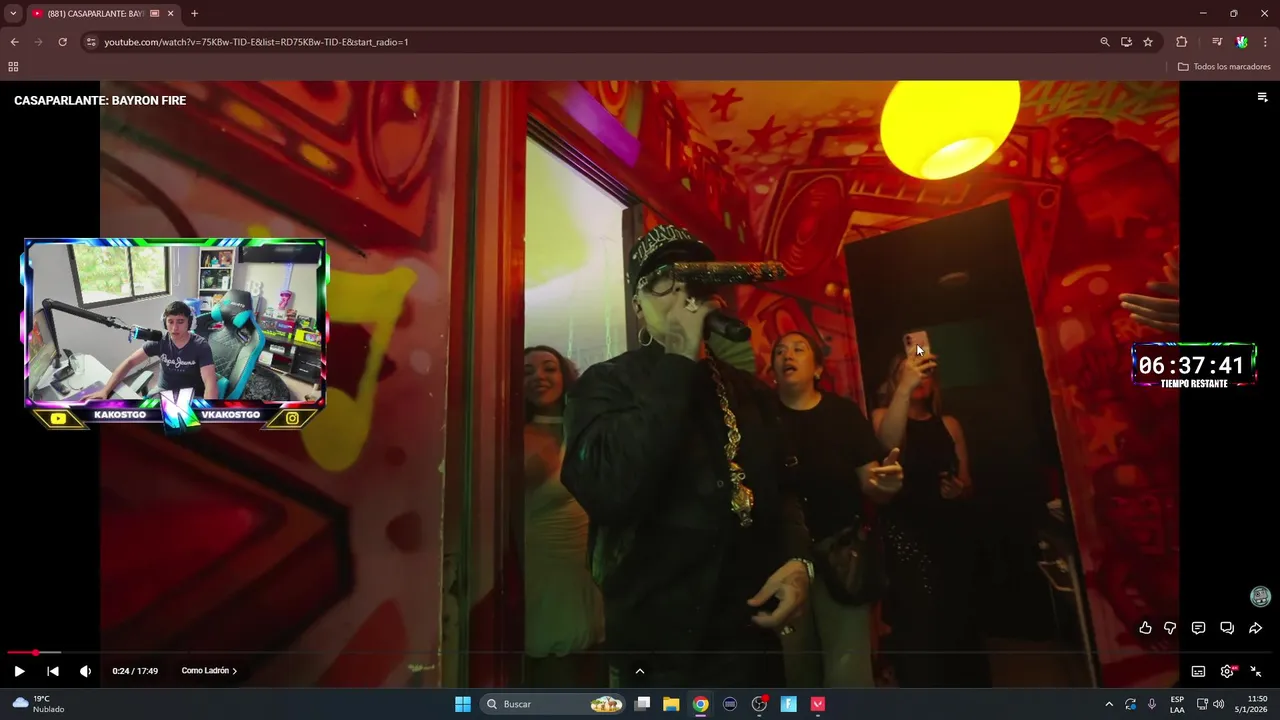The height and width of the screenshot is (720, 1280).
Task: Click video title 'CASAPARLANTE: BAYRON FIRE'
Action: (100, 100)
